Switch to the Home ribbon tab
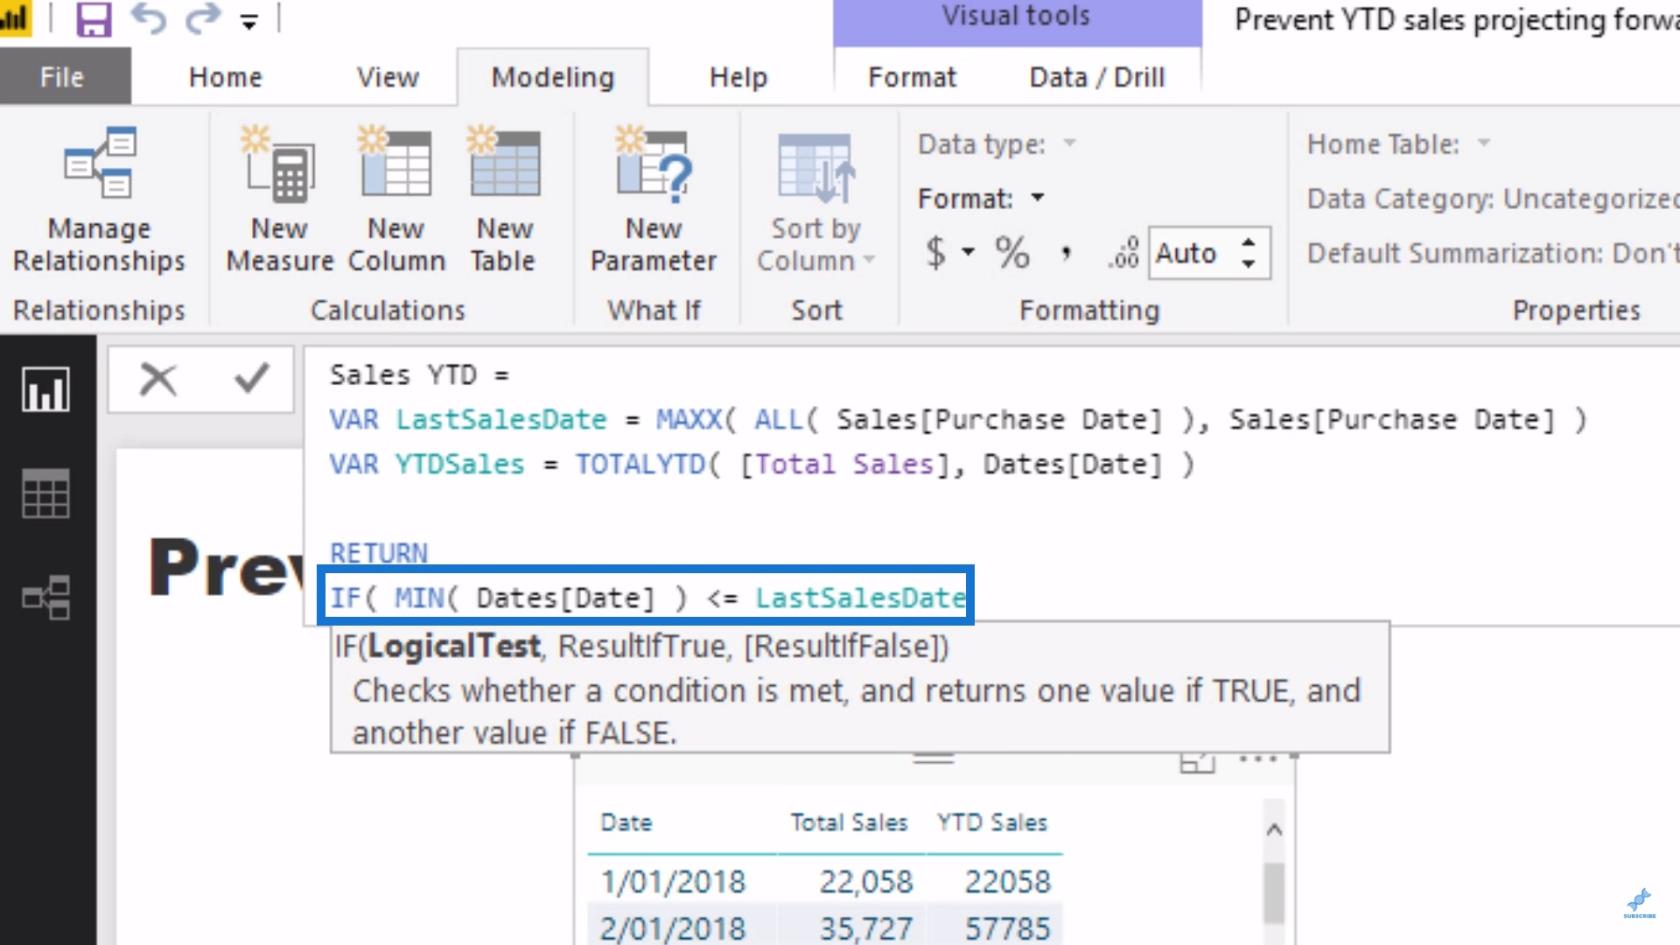The image size is (1680, 945). (x=225, y=77)
